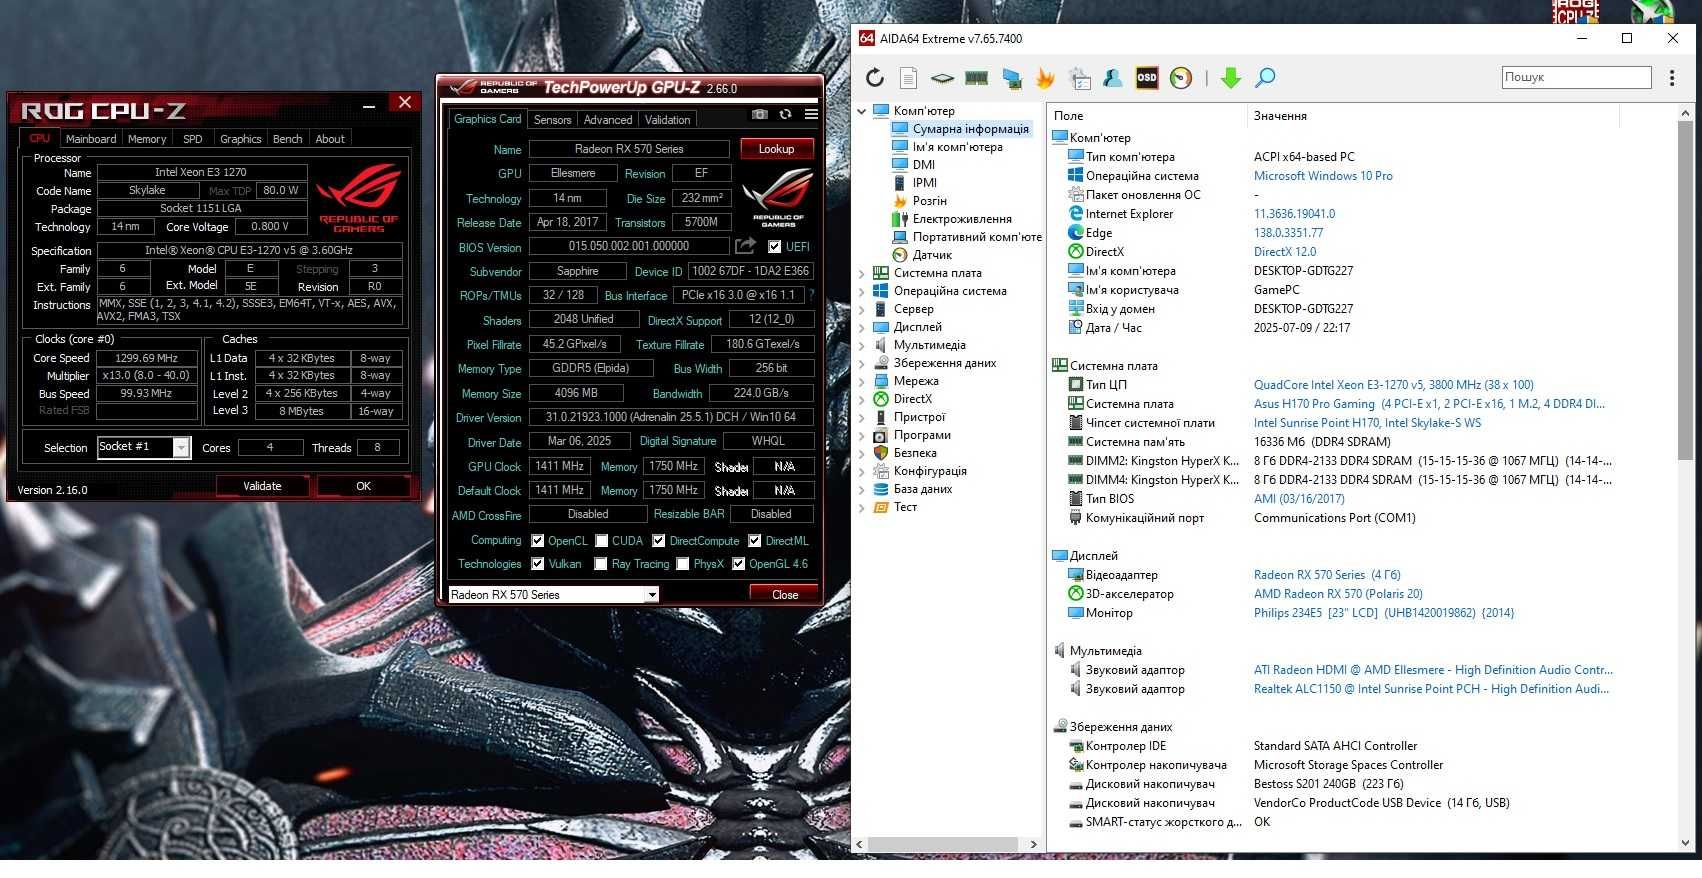Collapse the Комп'ютер tree node in AIDA64

862,111
